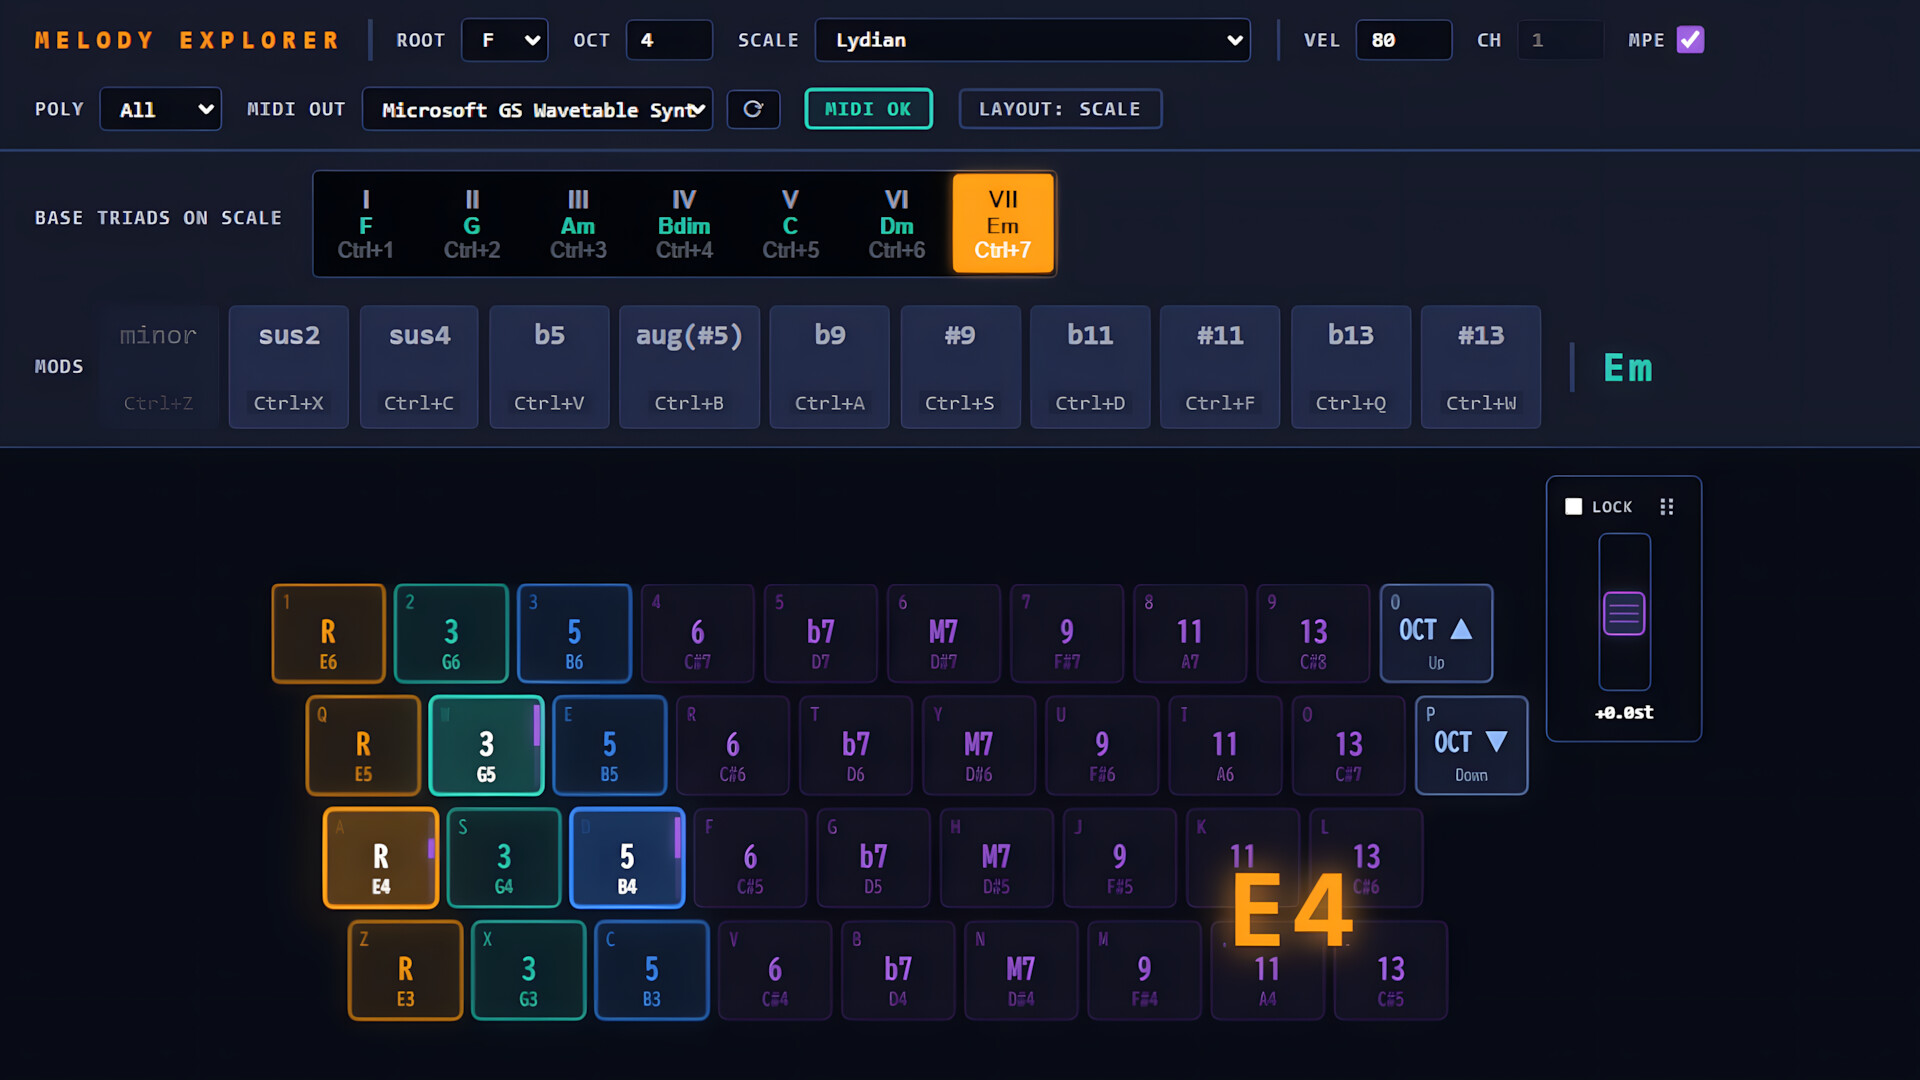Click the 5 B4 note pad

click(627, 858)
